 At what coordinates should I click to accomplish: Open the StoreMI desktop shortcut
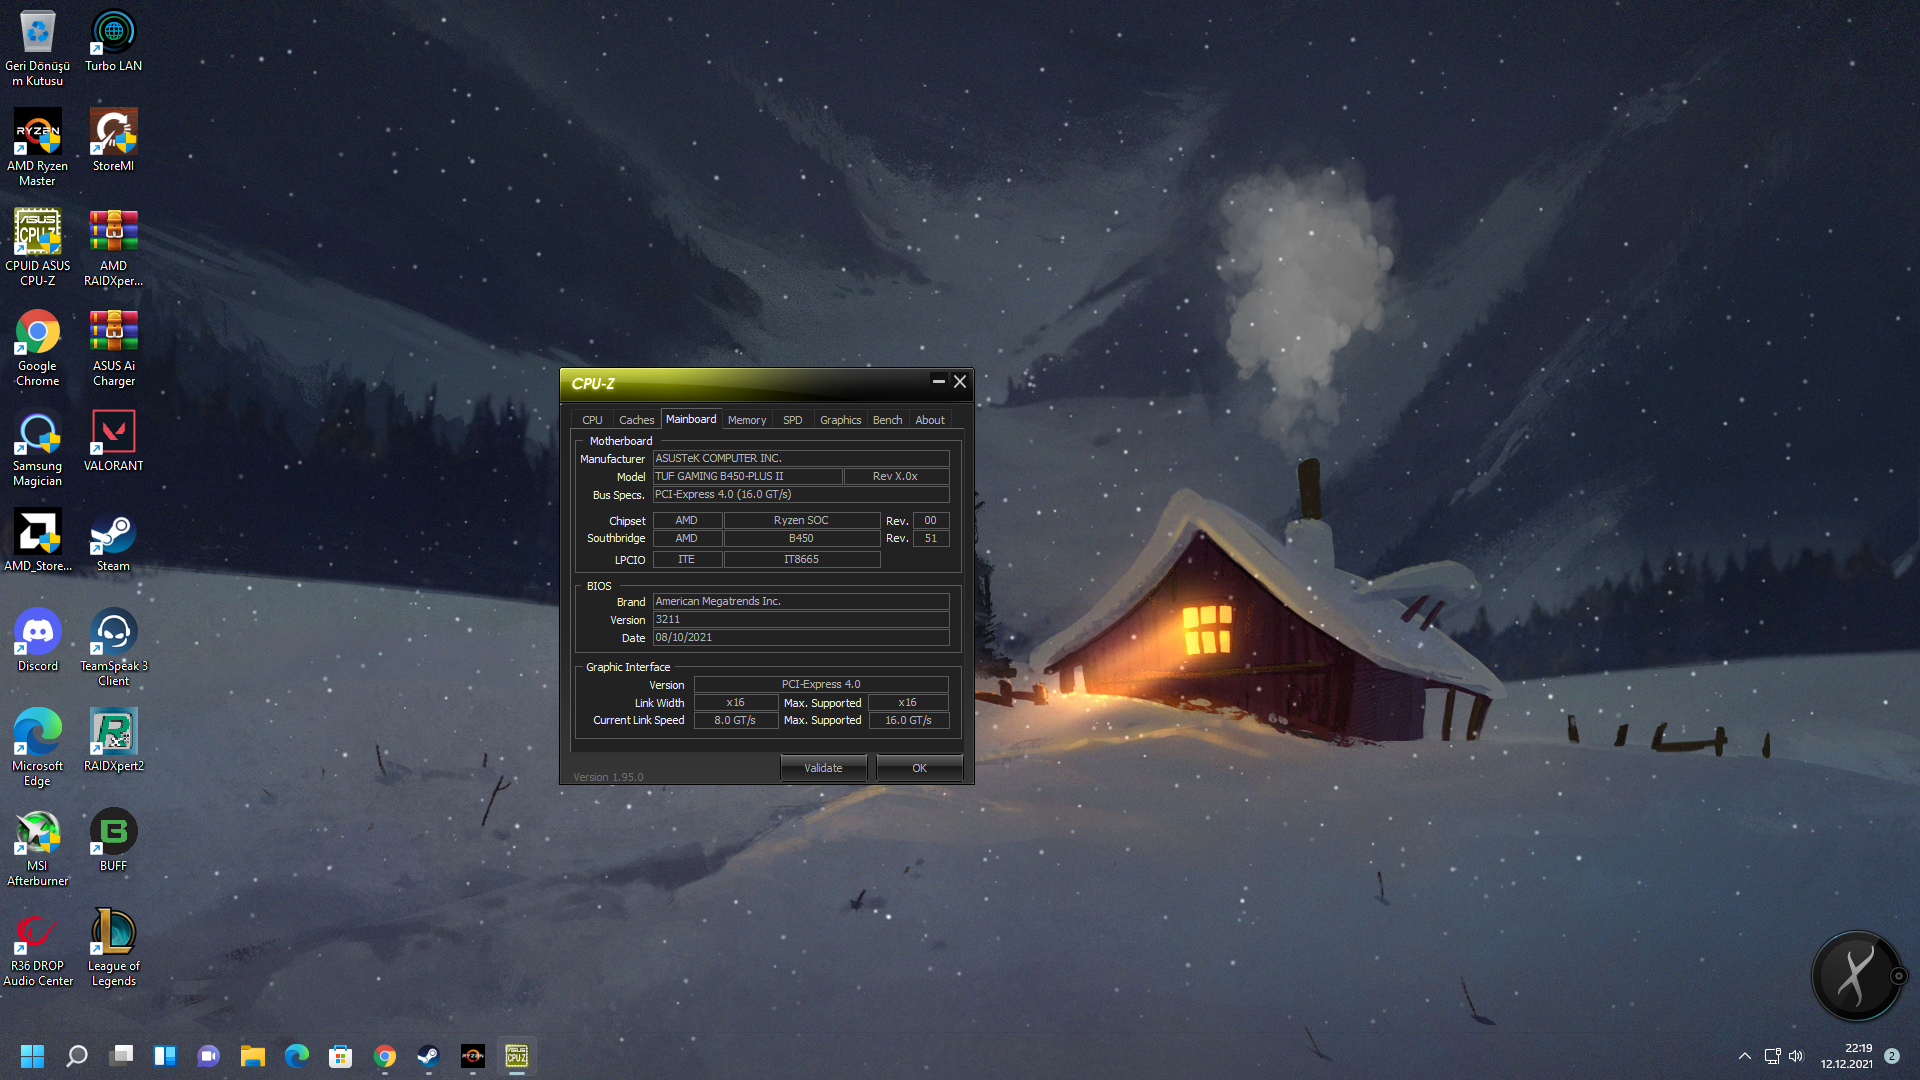coord(113,133)
